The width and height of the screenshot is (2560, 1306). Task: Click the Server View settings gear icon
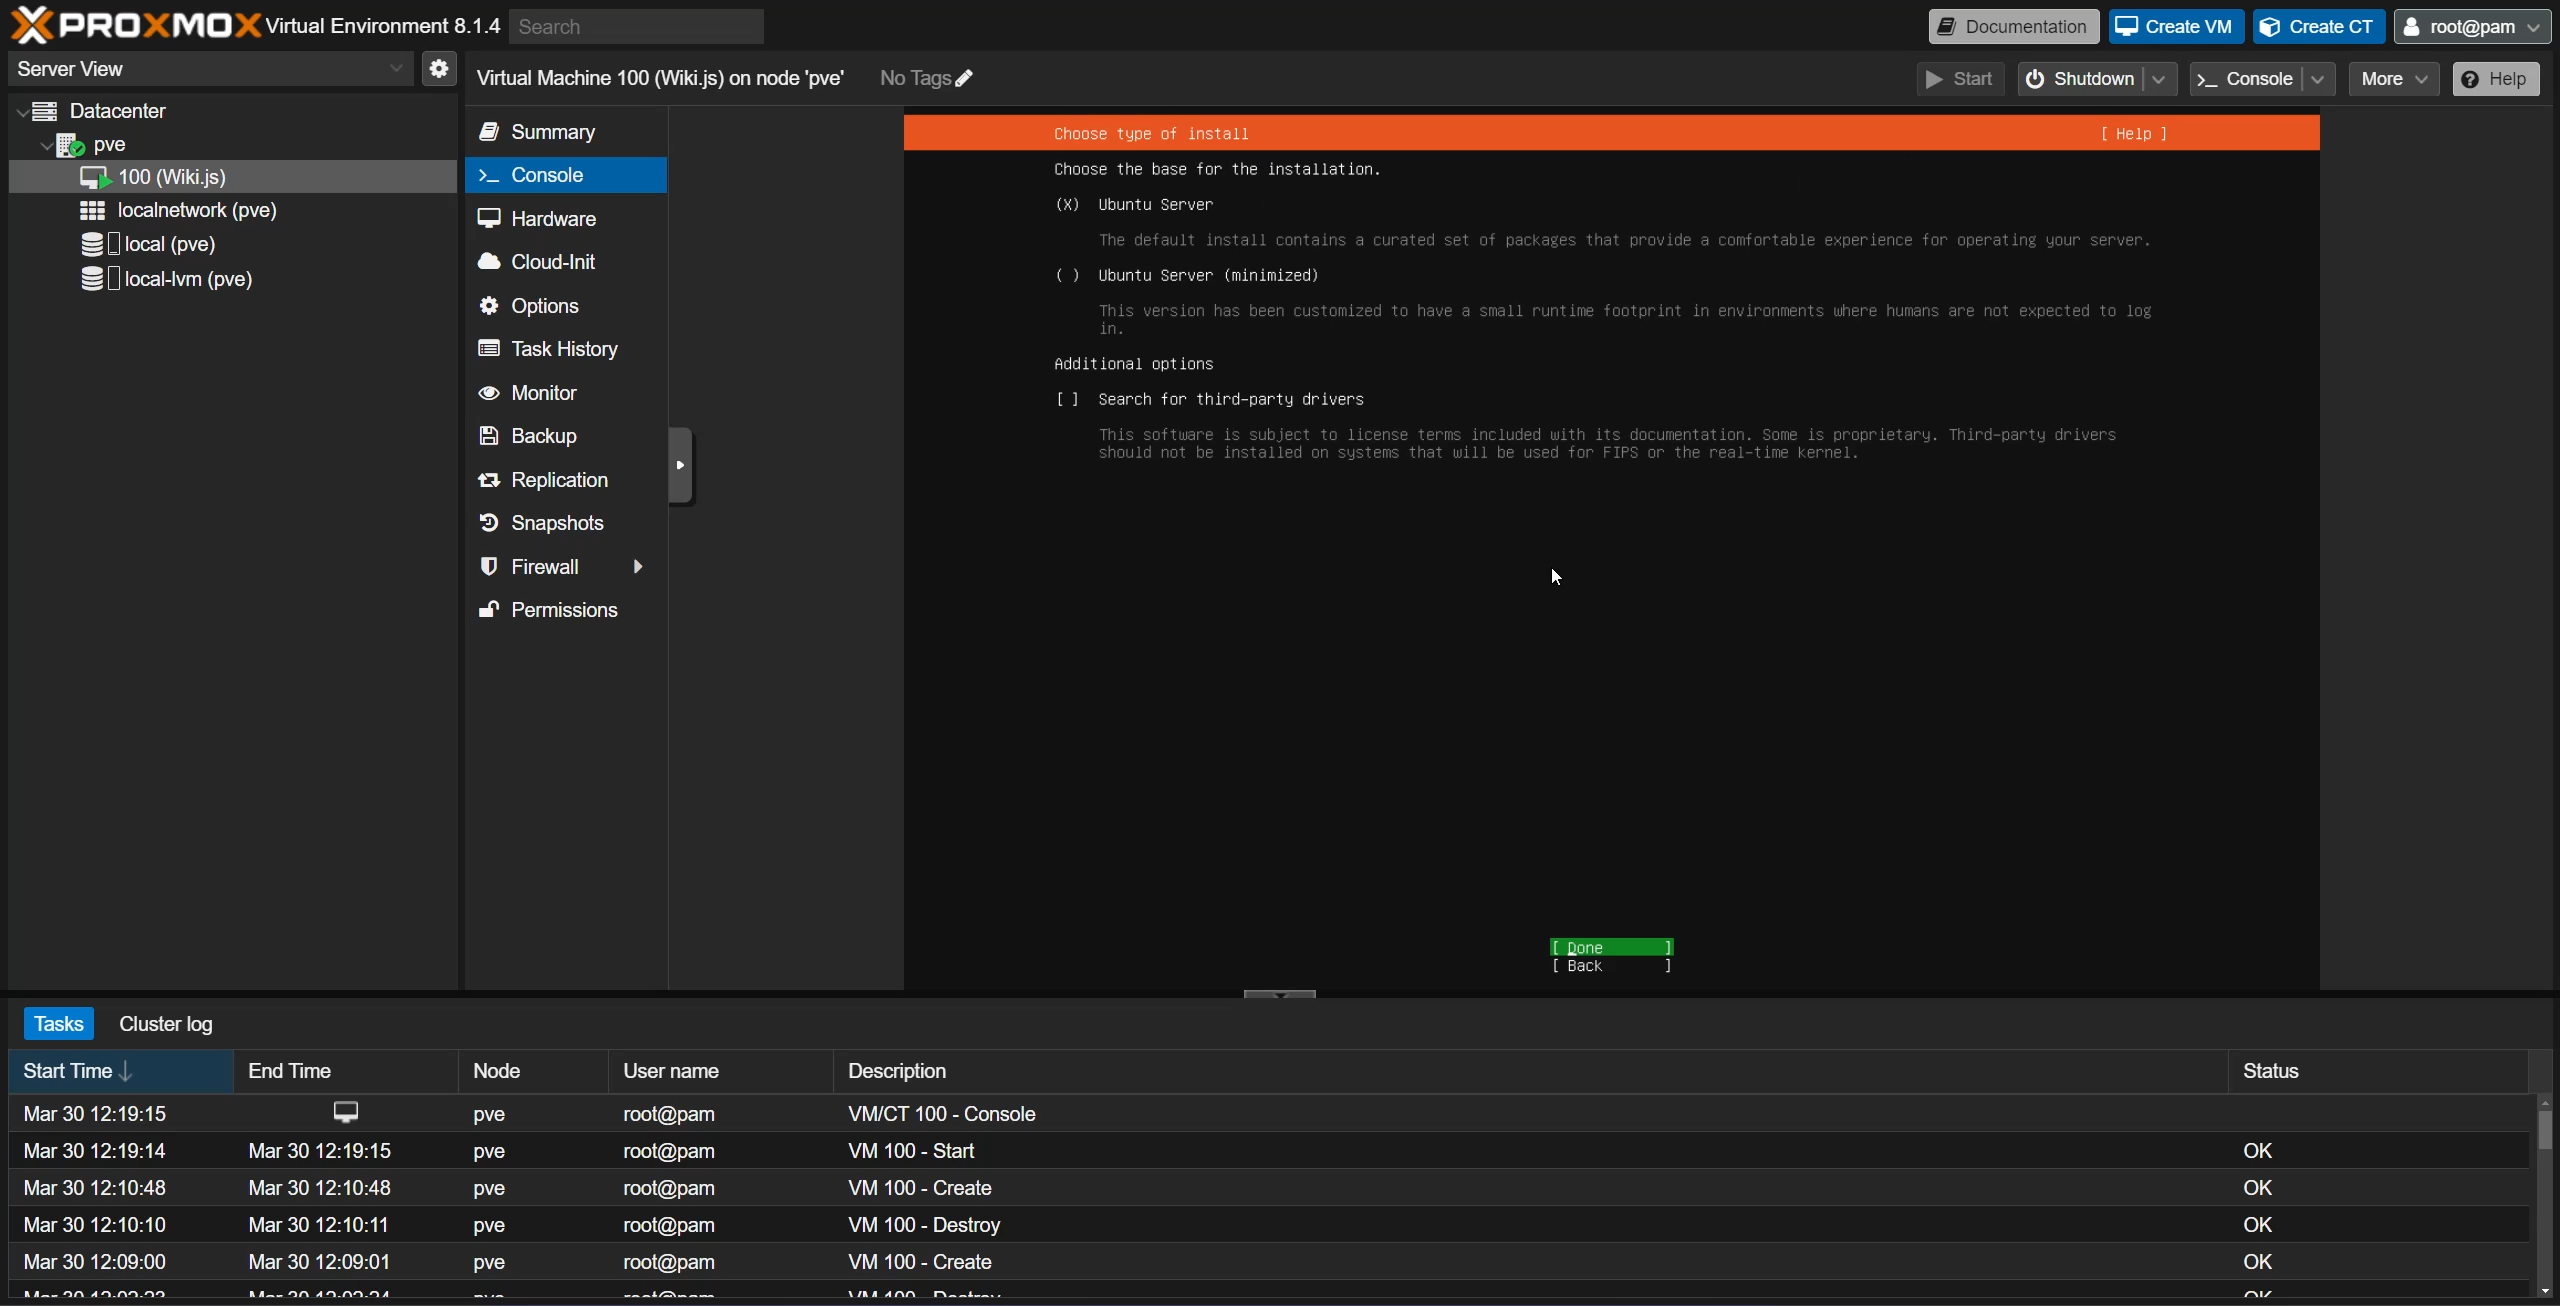(x=438, y=69)
